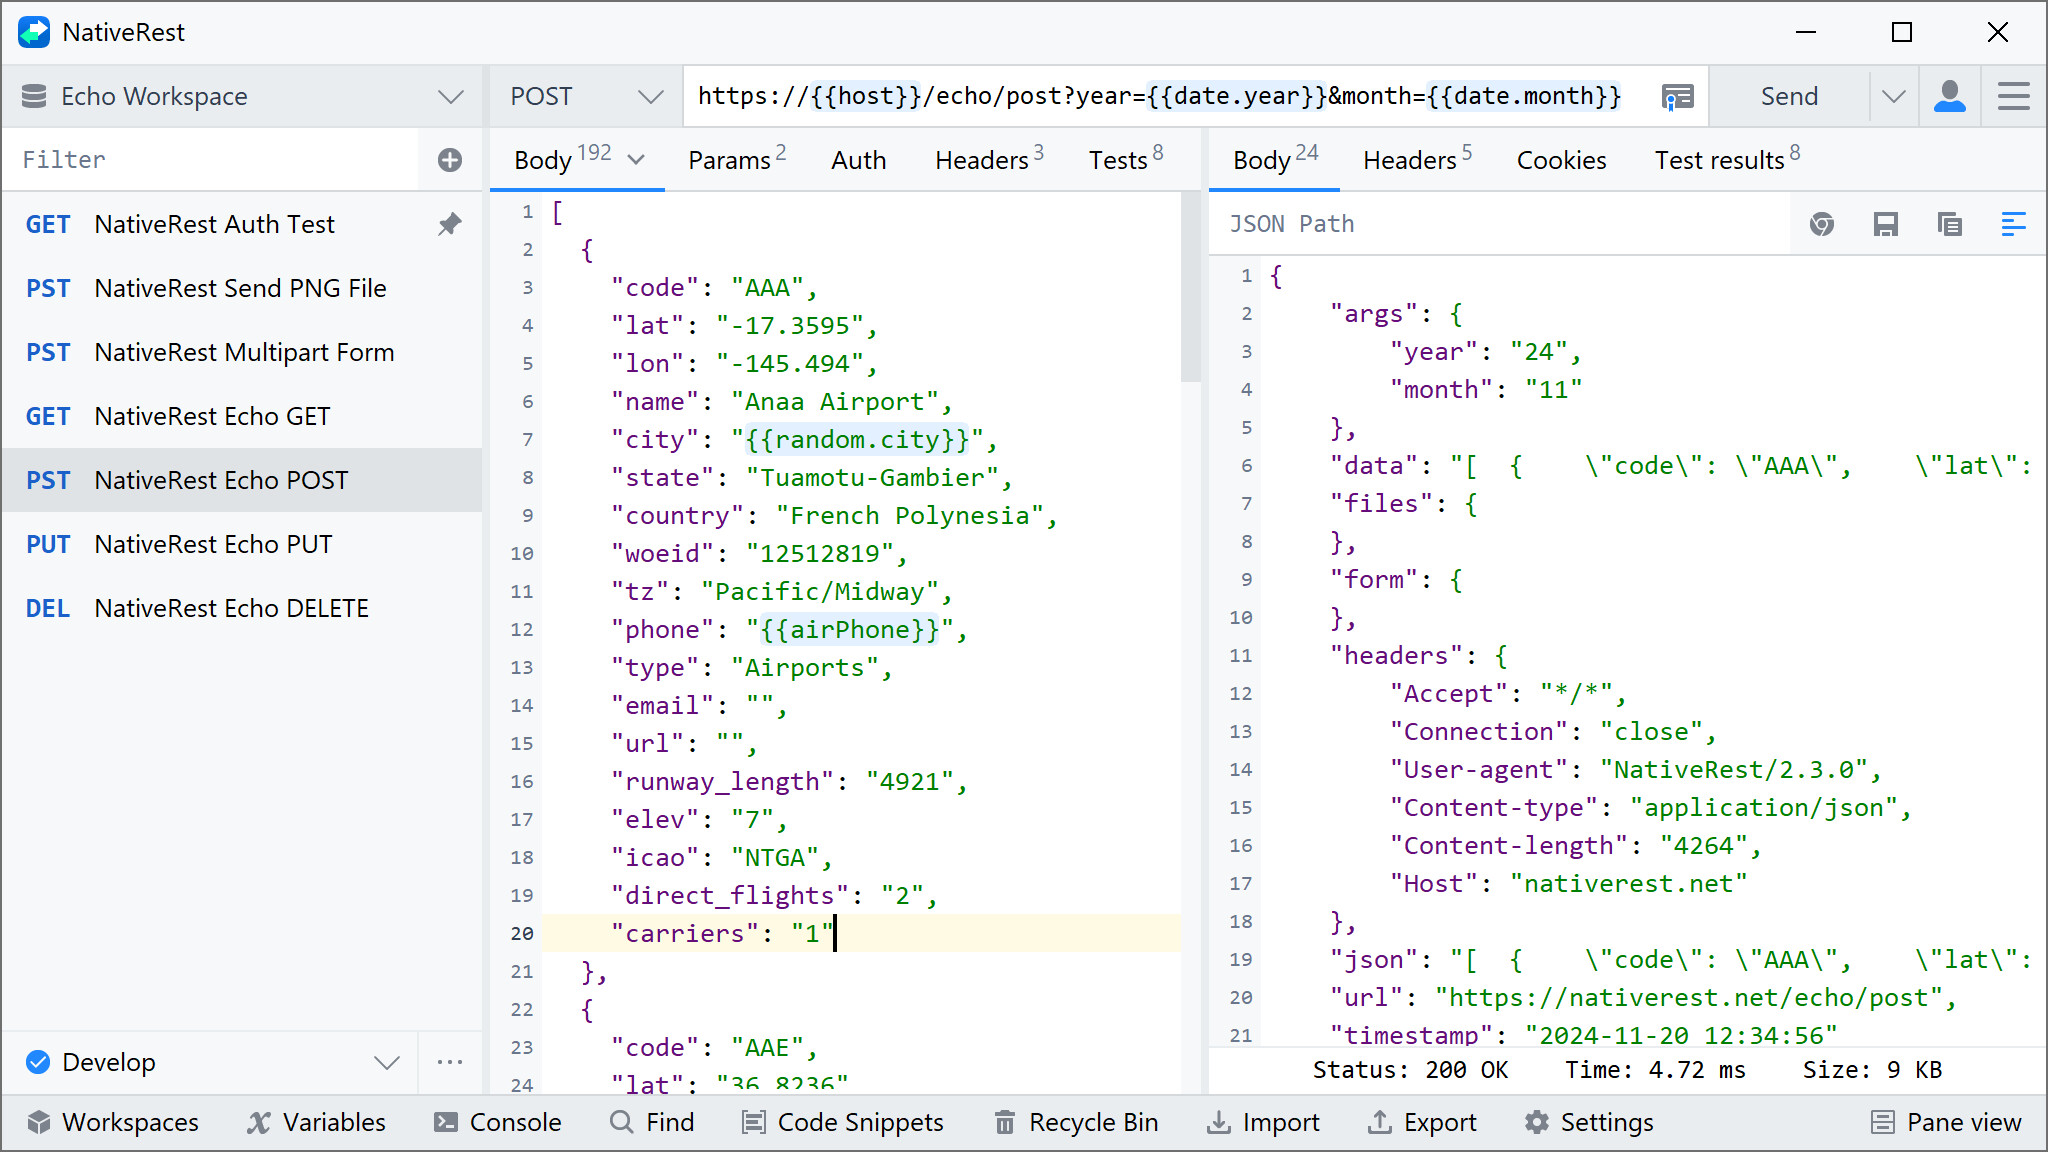This screenshot has height=1152, width=2048.
Task: Toggle pretty-print formatting of the response
Action: pyautogui.click(x=2013, y=224)
